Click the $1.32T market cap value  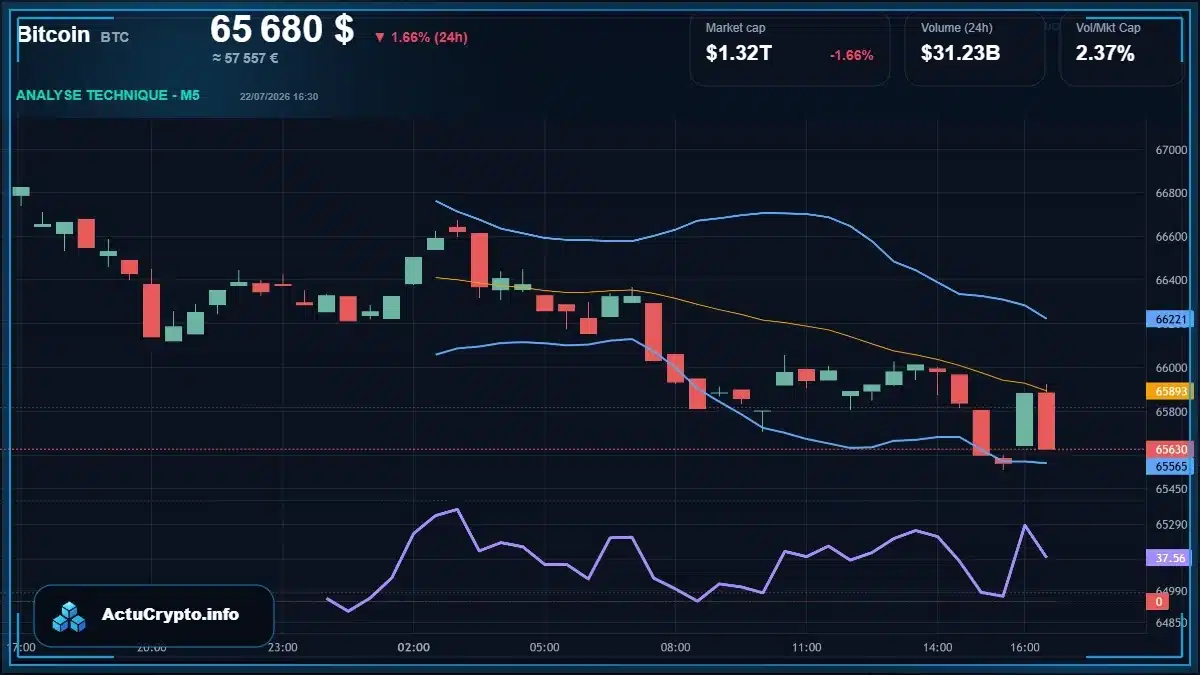[738, 54]
